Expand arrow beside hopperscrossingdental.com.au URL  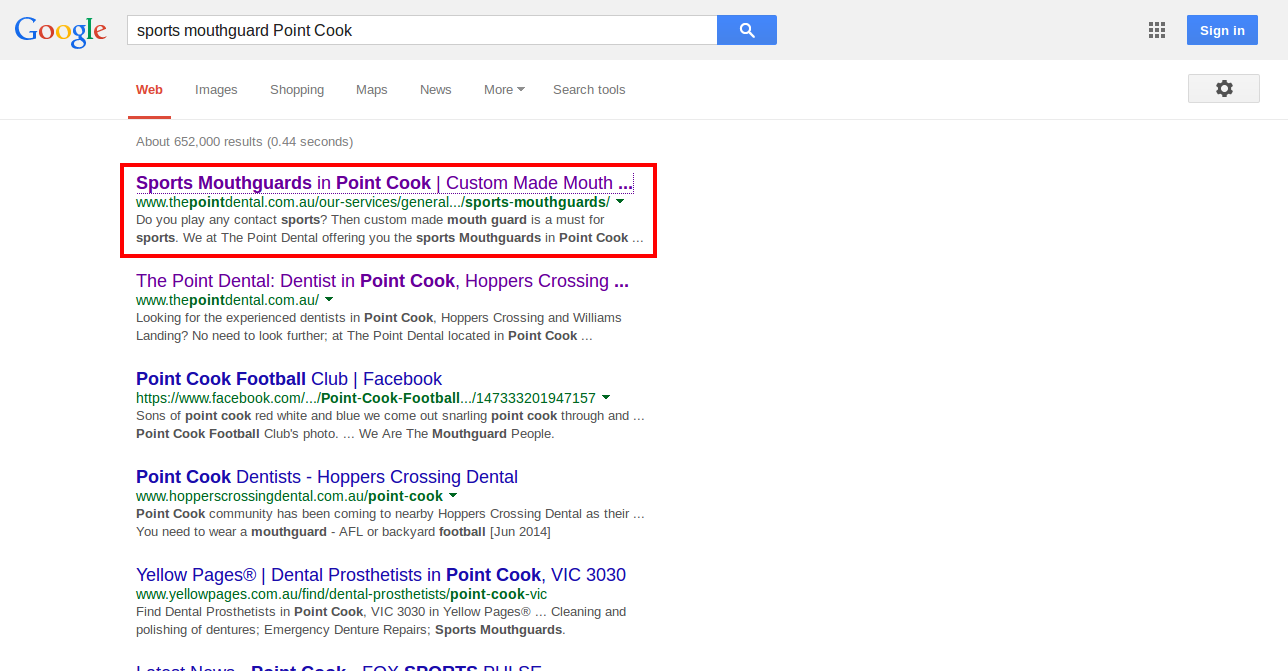453,495
